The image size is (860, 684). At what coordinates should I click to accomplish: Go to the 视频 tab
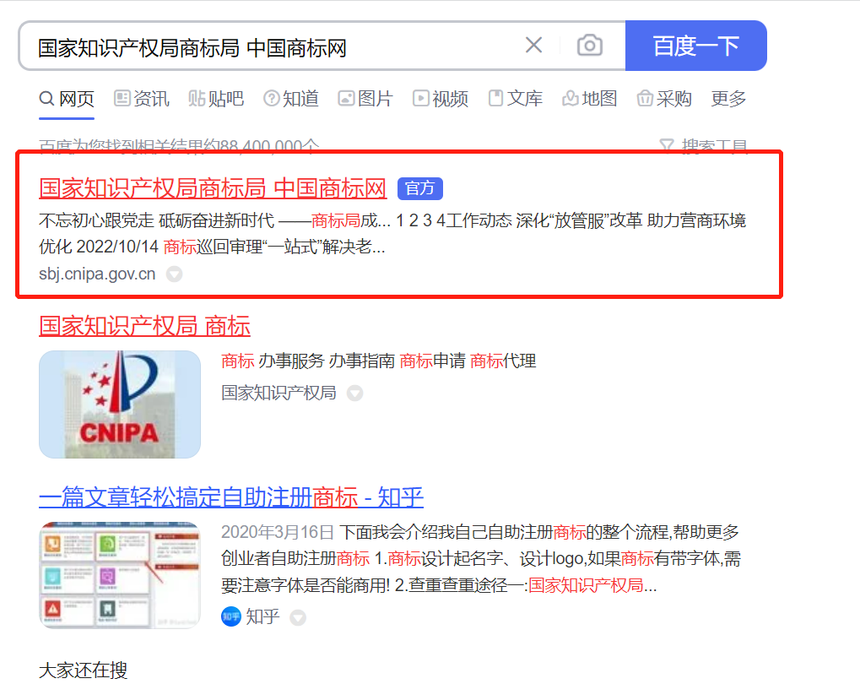440,99
